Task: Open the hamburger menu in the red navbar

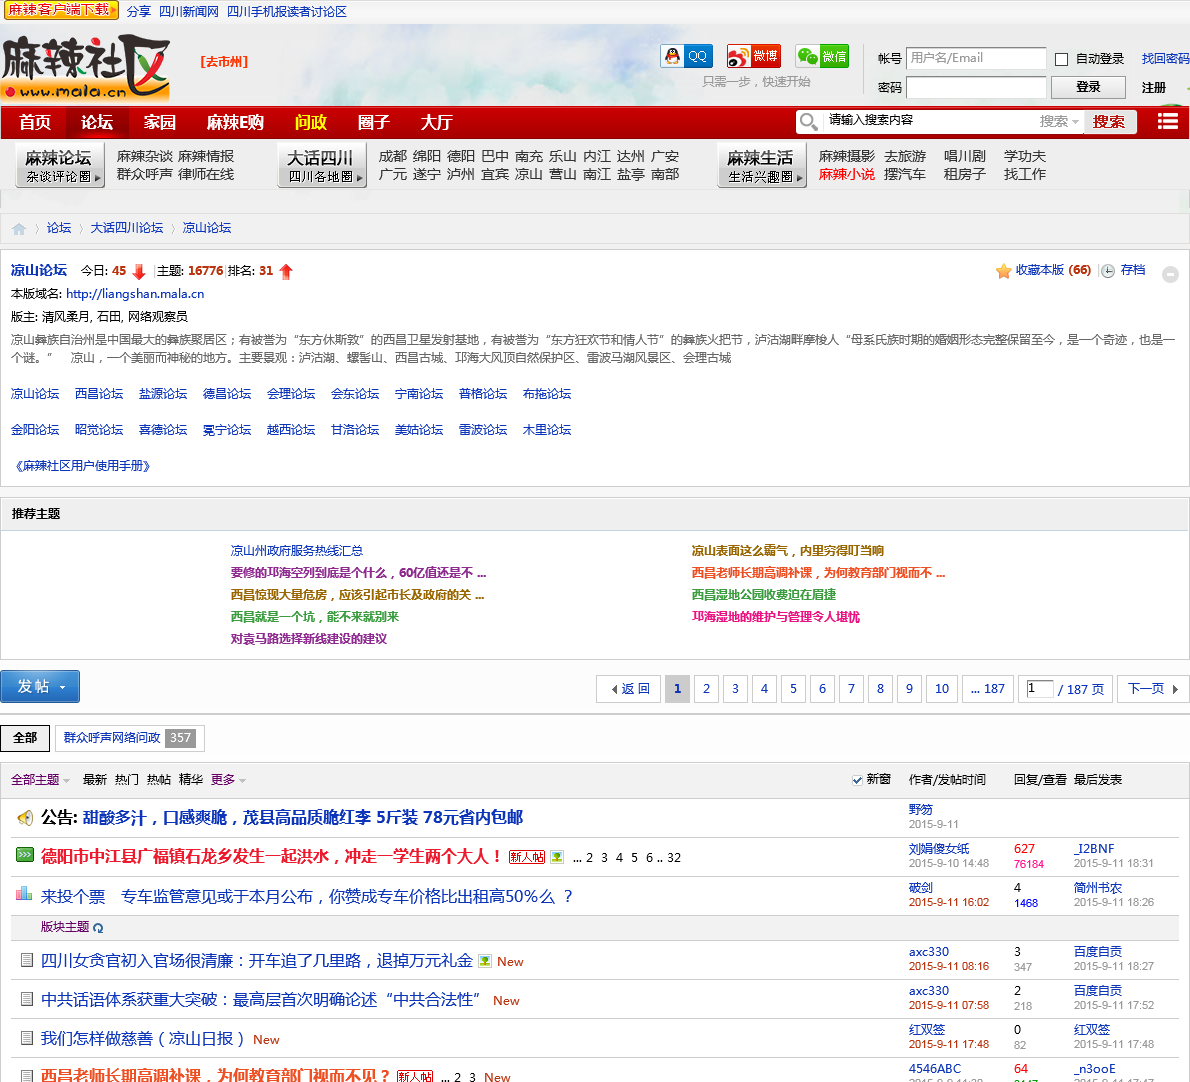Action: click(x=1167, y=121)
